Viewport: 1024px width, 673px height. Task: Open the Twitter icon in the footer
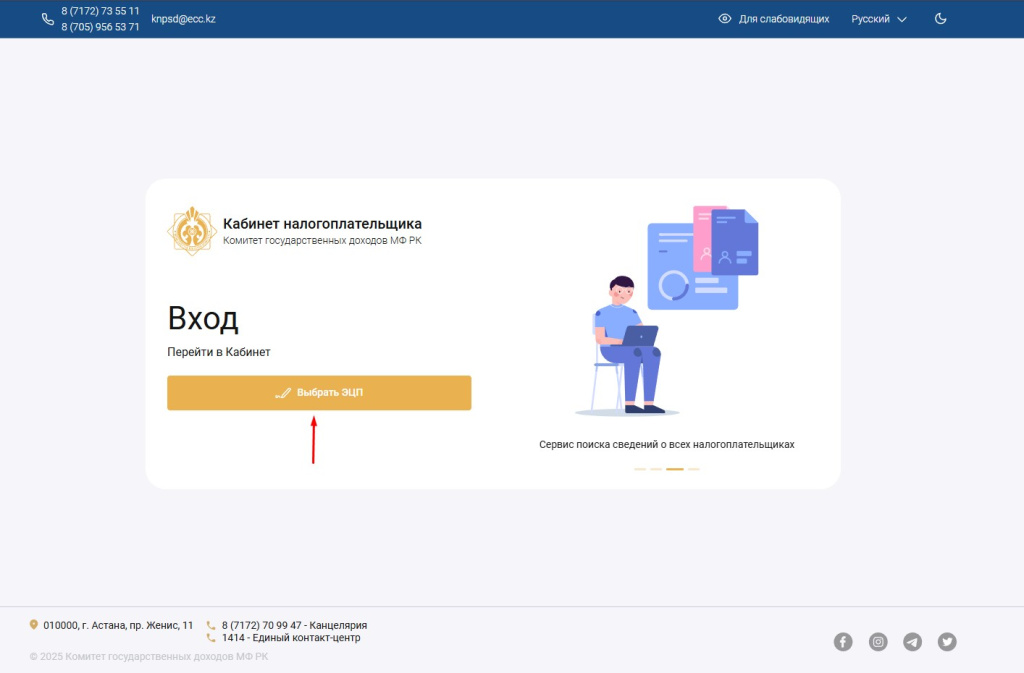[x=947, y=641]
